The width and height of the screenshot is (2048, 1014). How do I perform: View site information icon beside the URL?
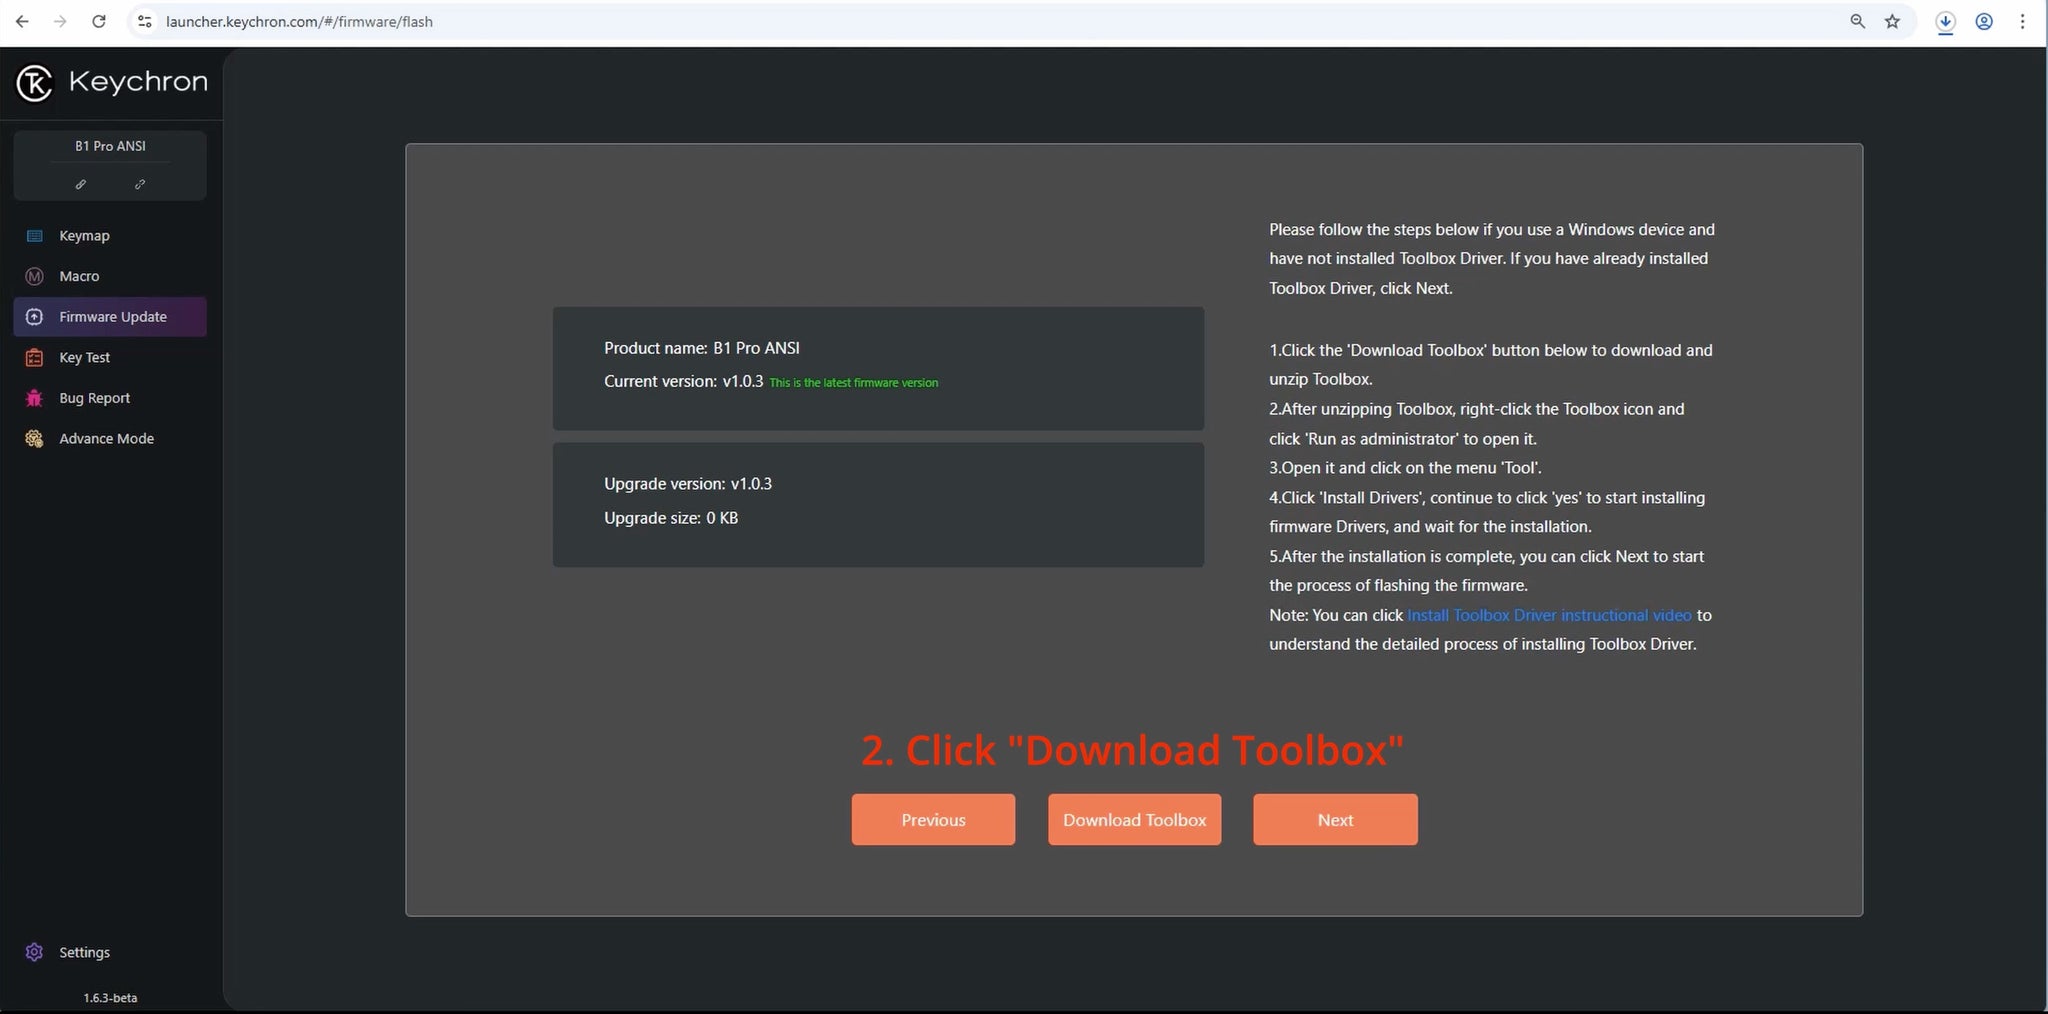click(x=145, y=21)
